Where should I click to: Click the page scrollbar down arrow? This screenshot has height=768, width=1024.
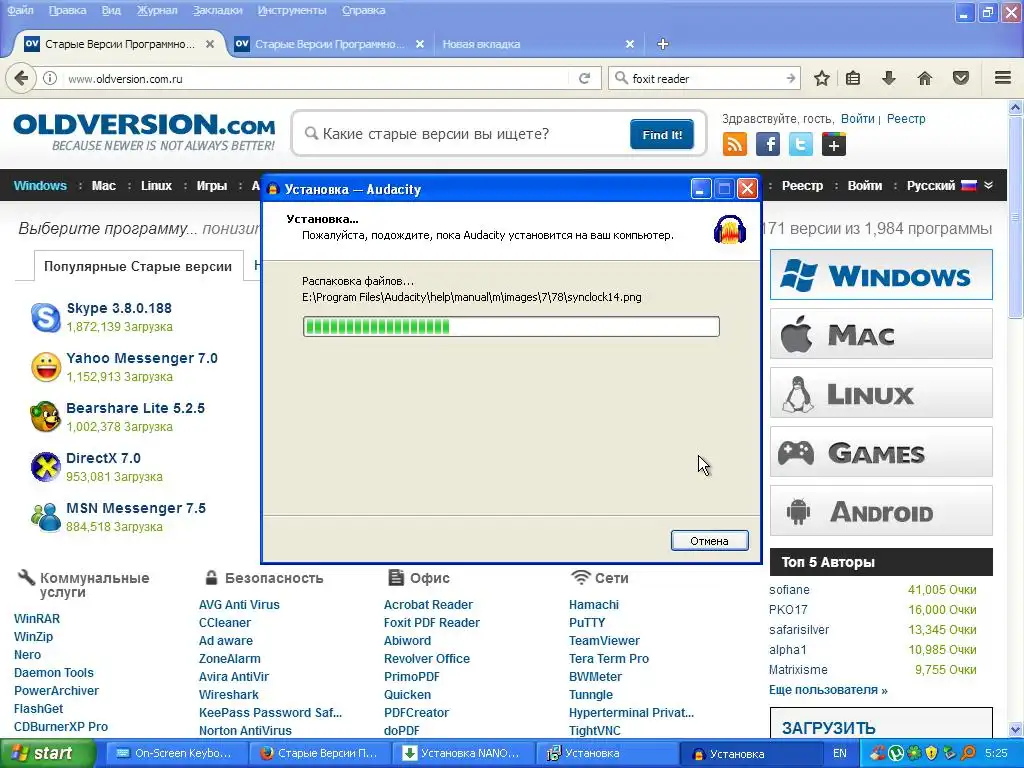click(1016, 729)
